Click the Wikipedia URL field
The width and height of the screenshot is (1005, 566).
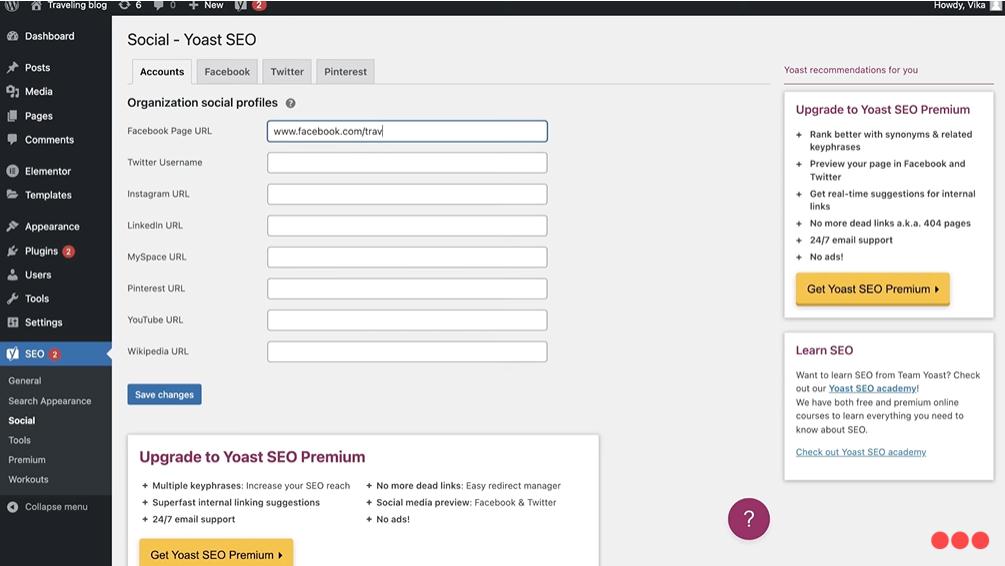point(407,351)
